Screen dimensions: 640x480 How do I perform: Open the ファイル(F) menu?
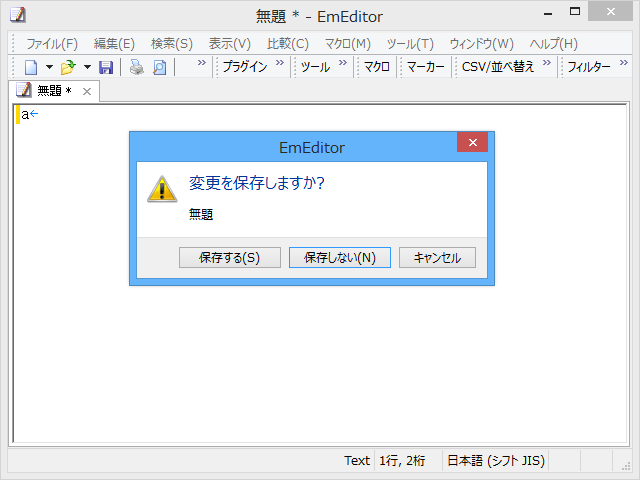pyautogui.click(x=52, y=44)
